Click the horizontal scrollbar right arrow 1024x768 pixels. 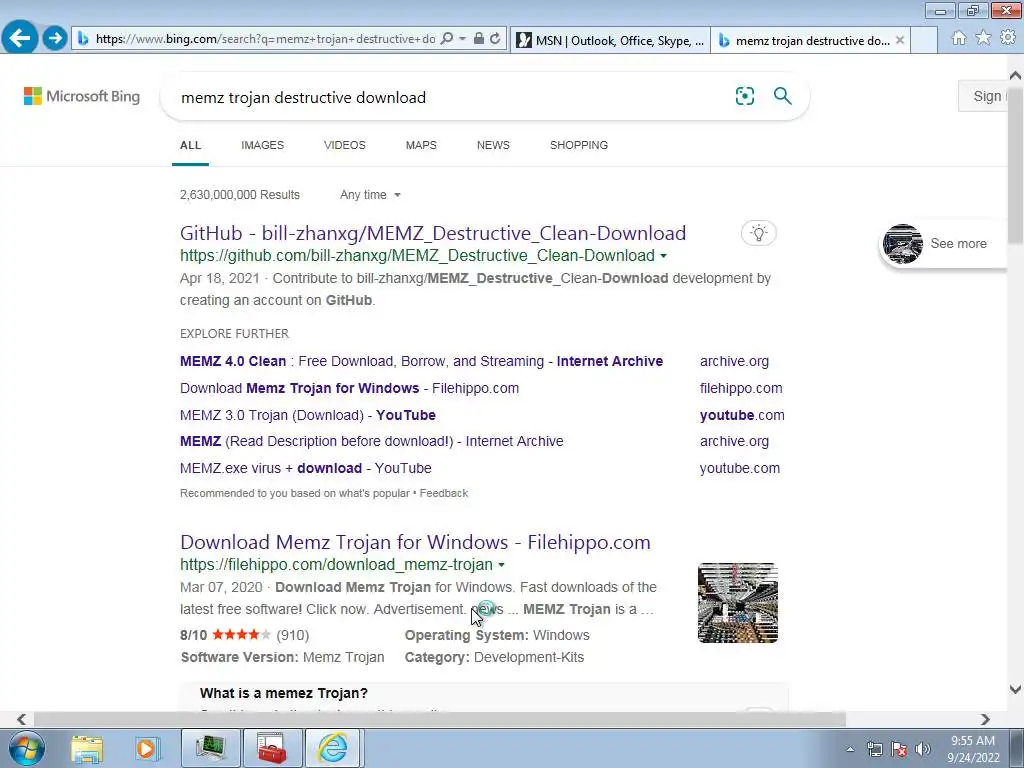coord(985,719)
